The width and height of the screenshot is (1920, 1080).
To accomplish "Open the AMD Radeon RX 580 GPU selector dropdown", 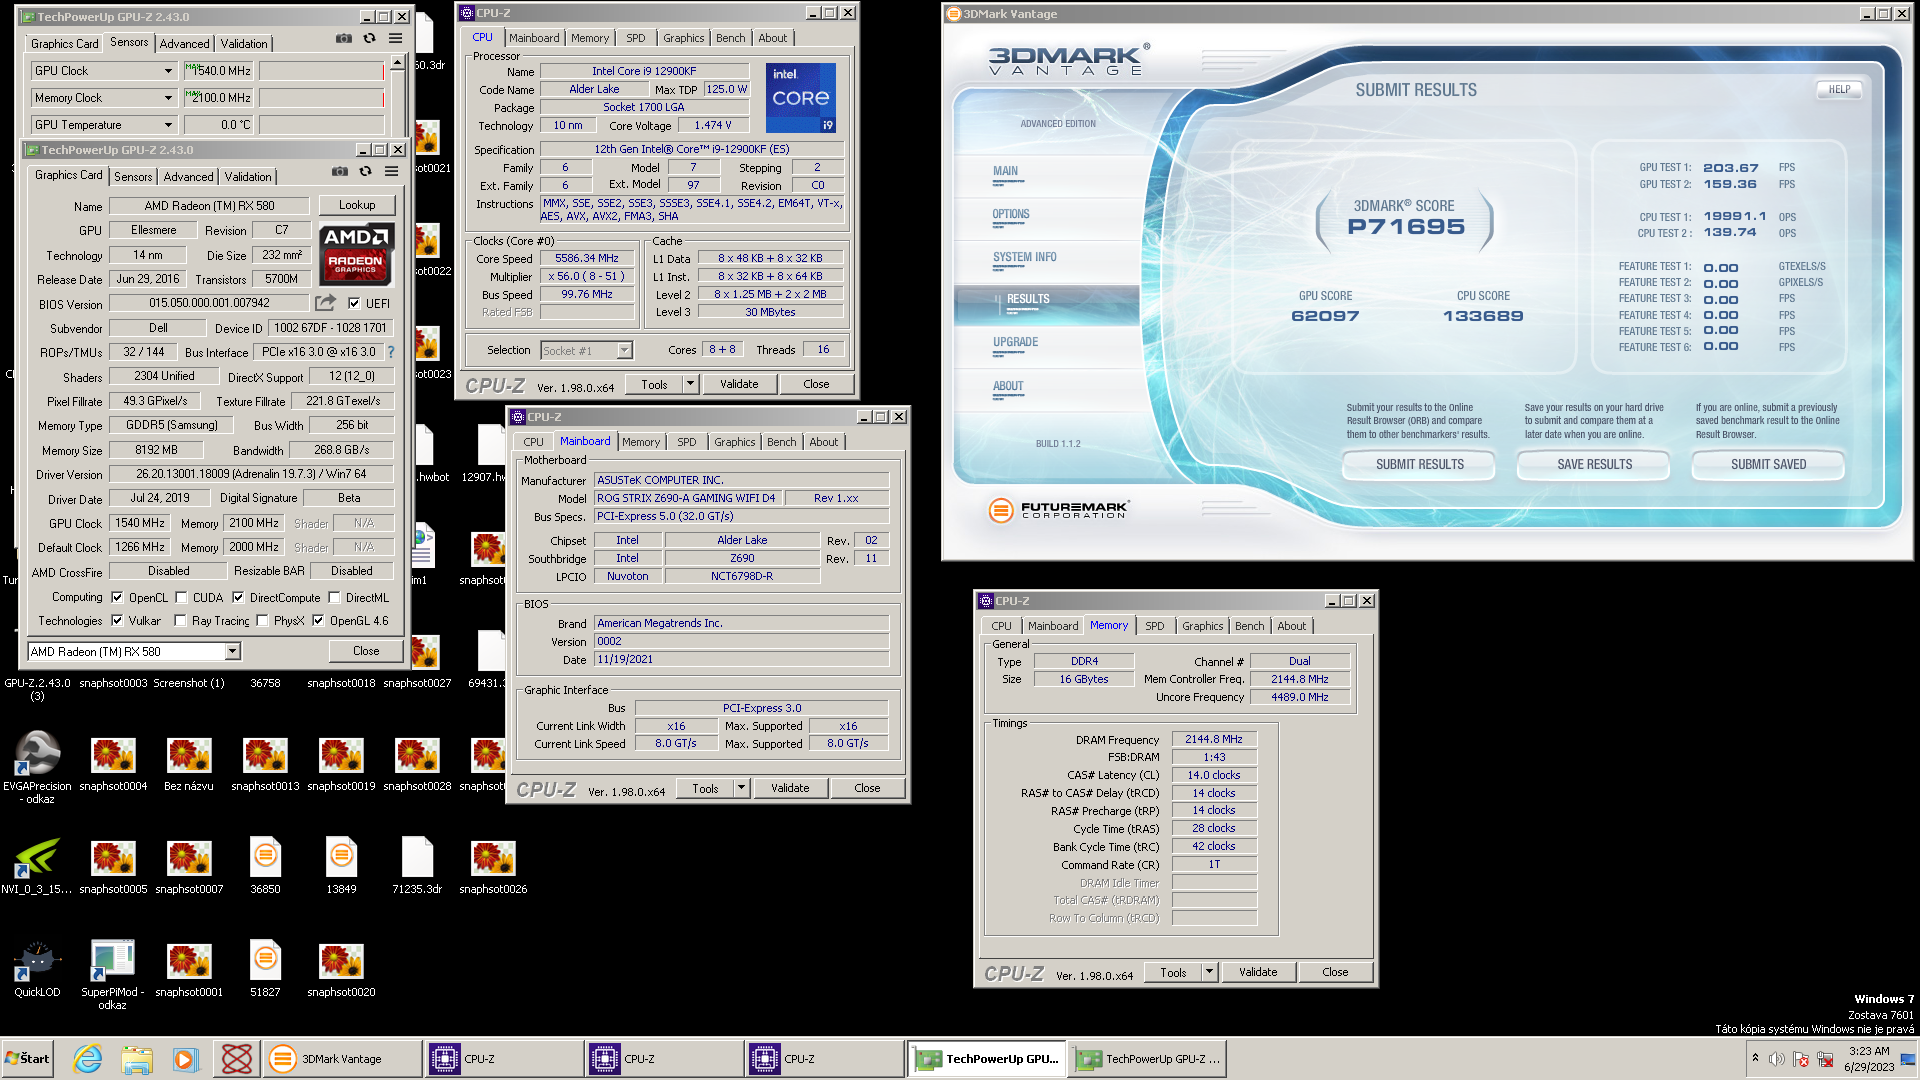I will click(232, 651).
